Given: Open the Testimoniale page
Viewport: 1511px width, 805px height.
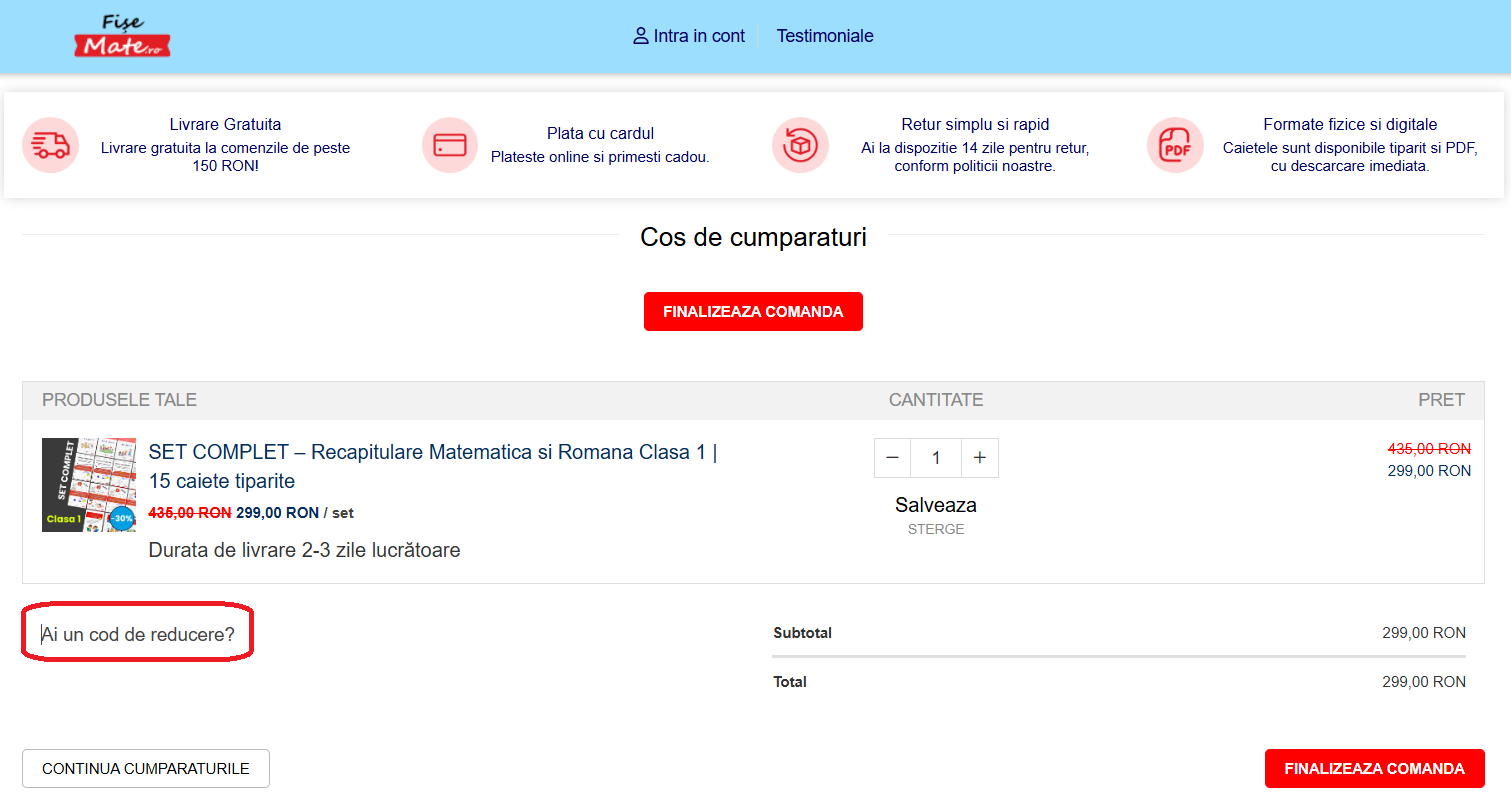Looking at the screenshot, I should (x=825, y=36).
